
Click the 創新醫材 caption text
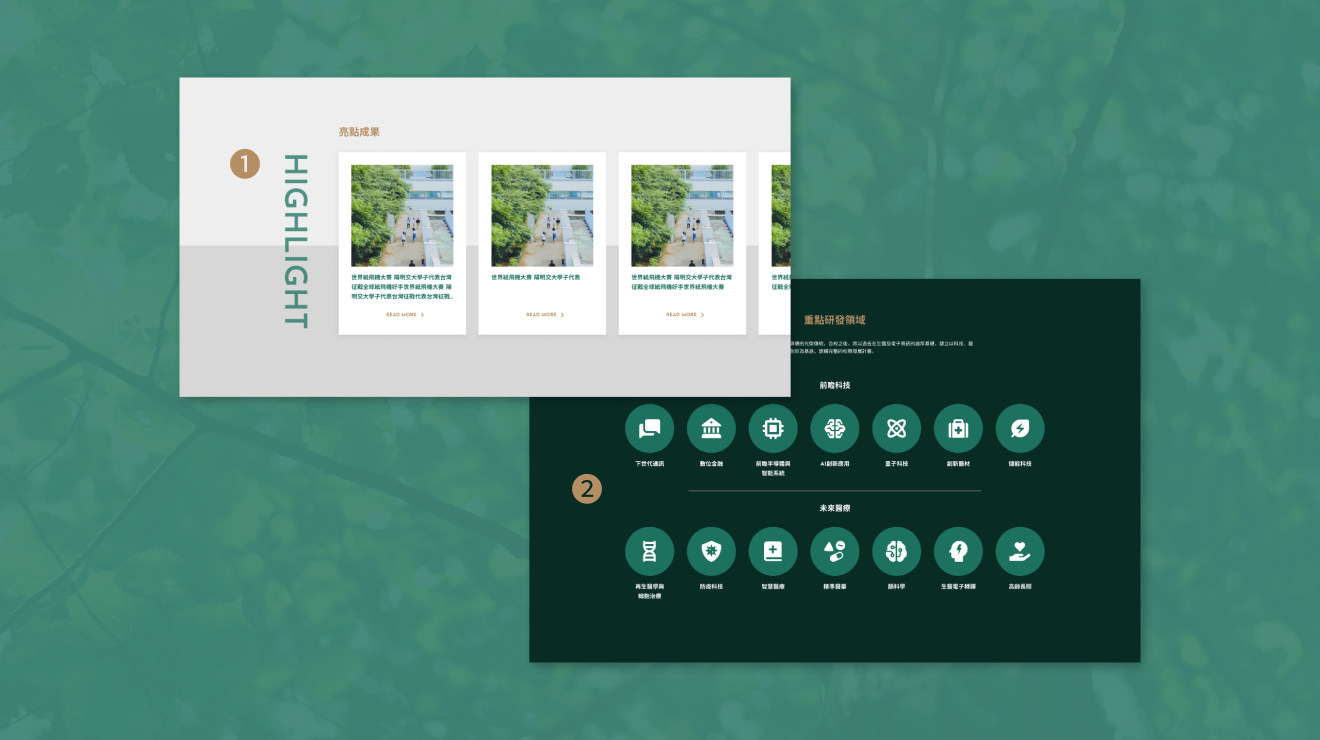click(959, 464)
